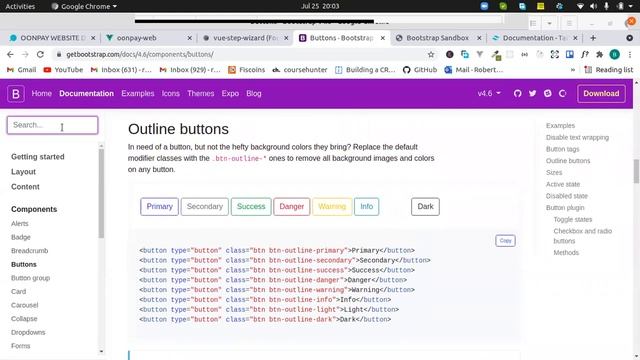Open Examples in Bootstrap navbar
Viewport: 640px width, 360px height.
tap(138, 93)
